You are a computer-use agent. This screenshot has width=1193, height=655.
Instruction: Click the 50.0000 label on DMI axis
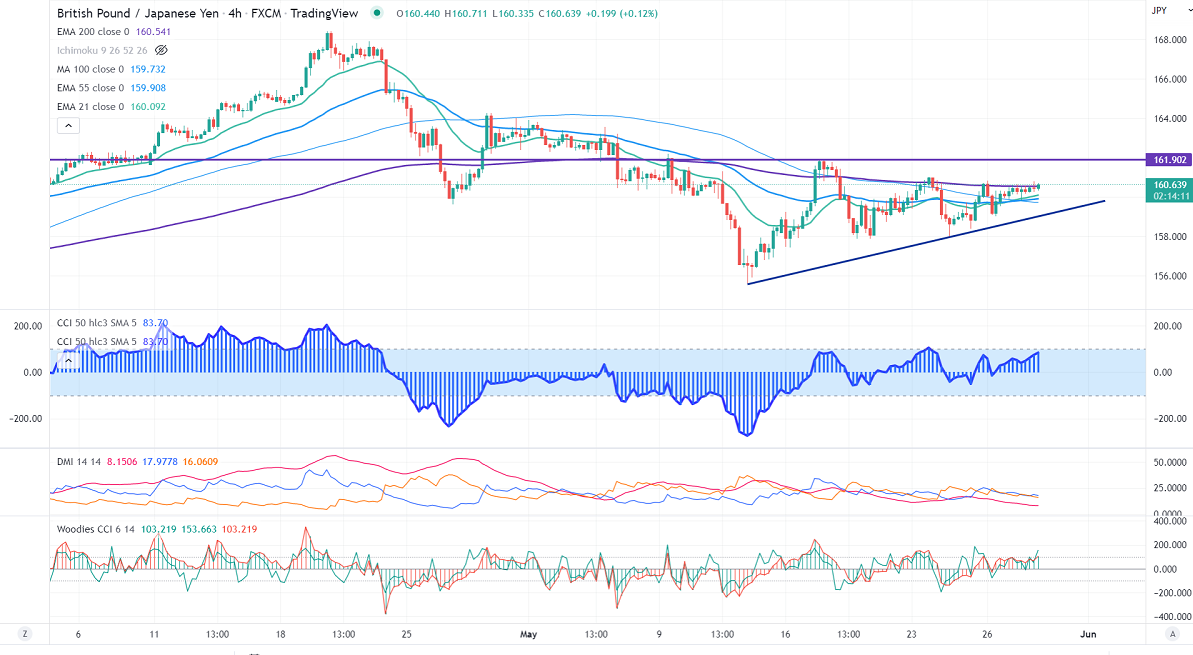coord(1170,463)
